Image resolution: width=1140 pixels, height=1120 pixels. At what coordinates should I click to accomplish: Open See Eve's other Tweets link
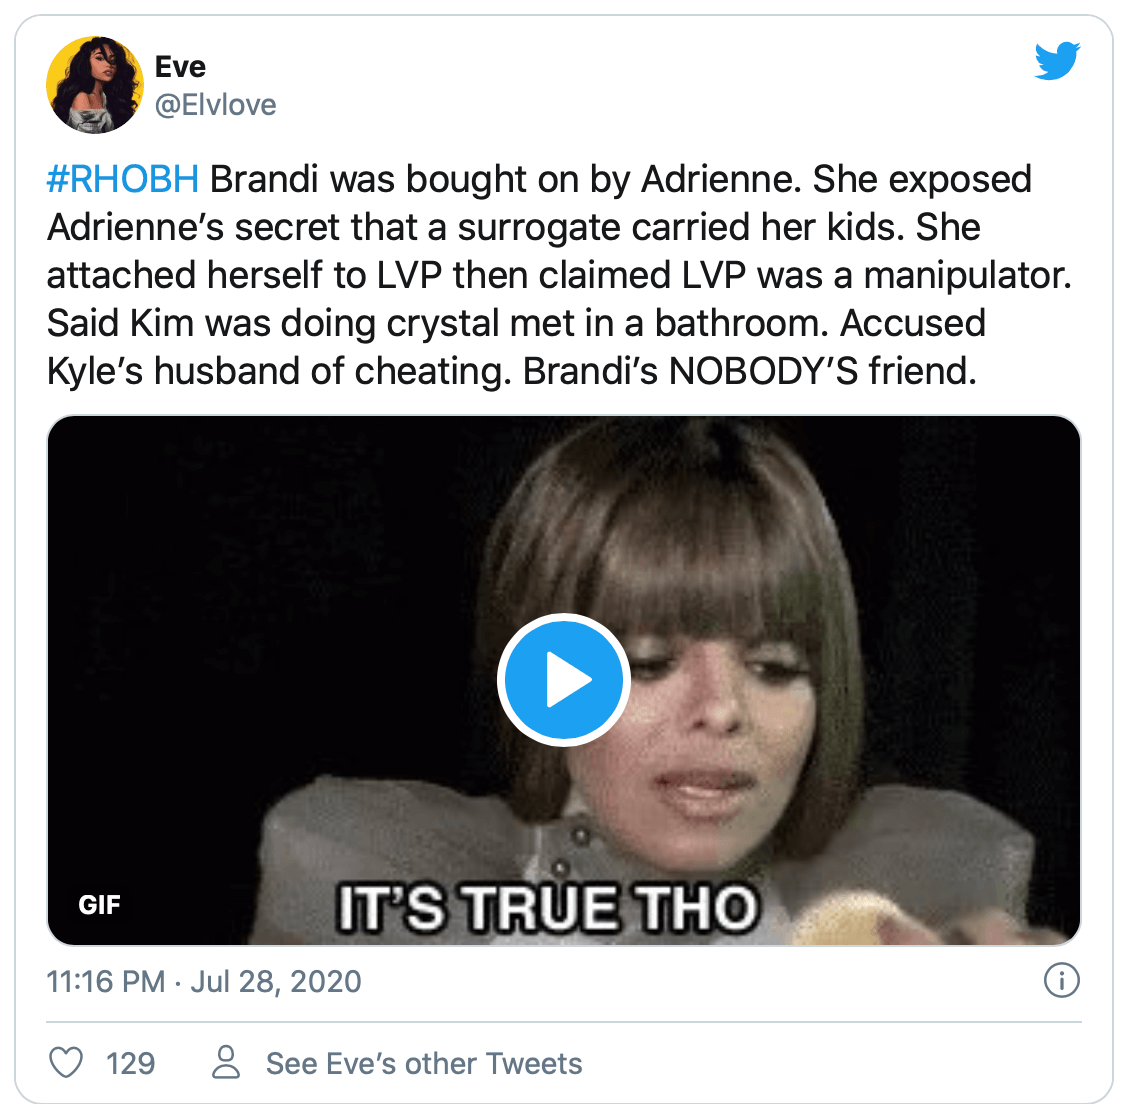[425, 1063]
